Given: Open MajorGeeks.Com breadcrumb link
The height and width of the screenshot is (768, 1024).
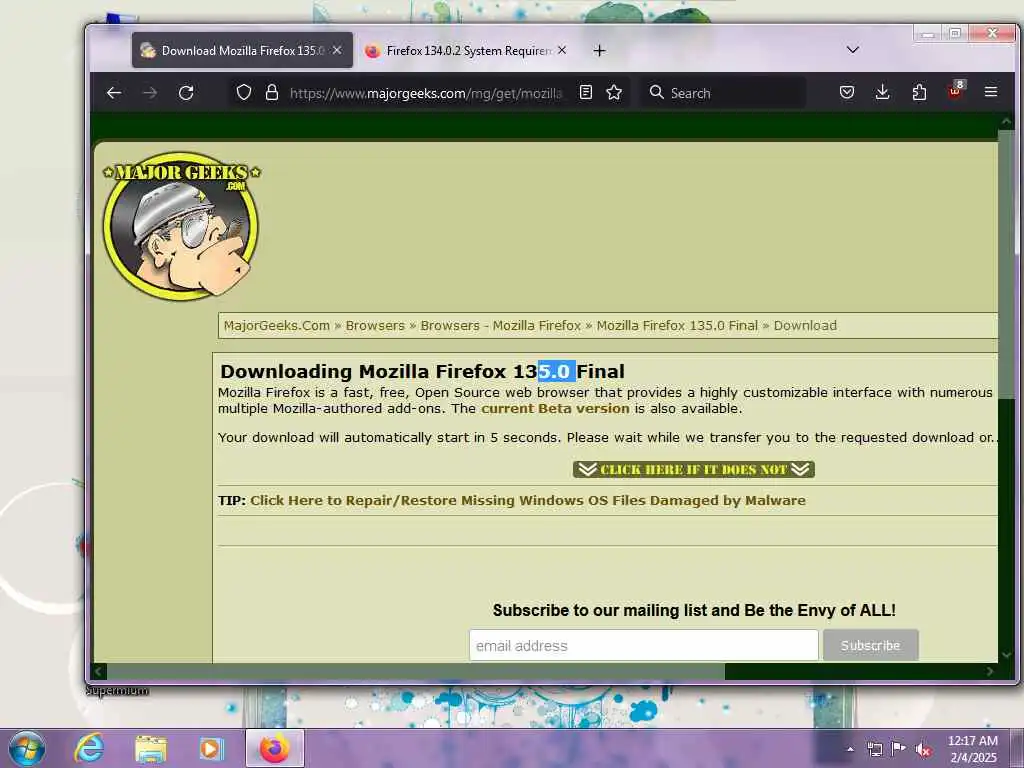Looking at the screenshot, I should pyautogui.click(x=276, y=325).
